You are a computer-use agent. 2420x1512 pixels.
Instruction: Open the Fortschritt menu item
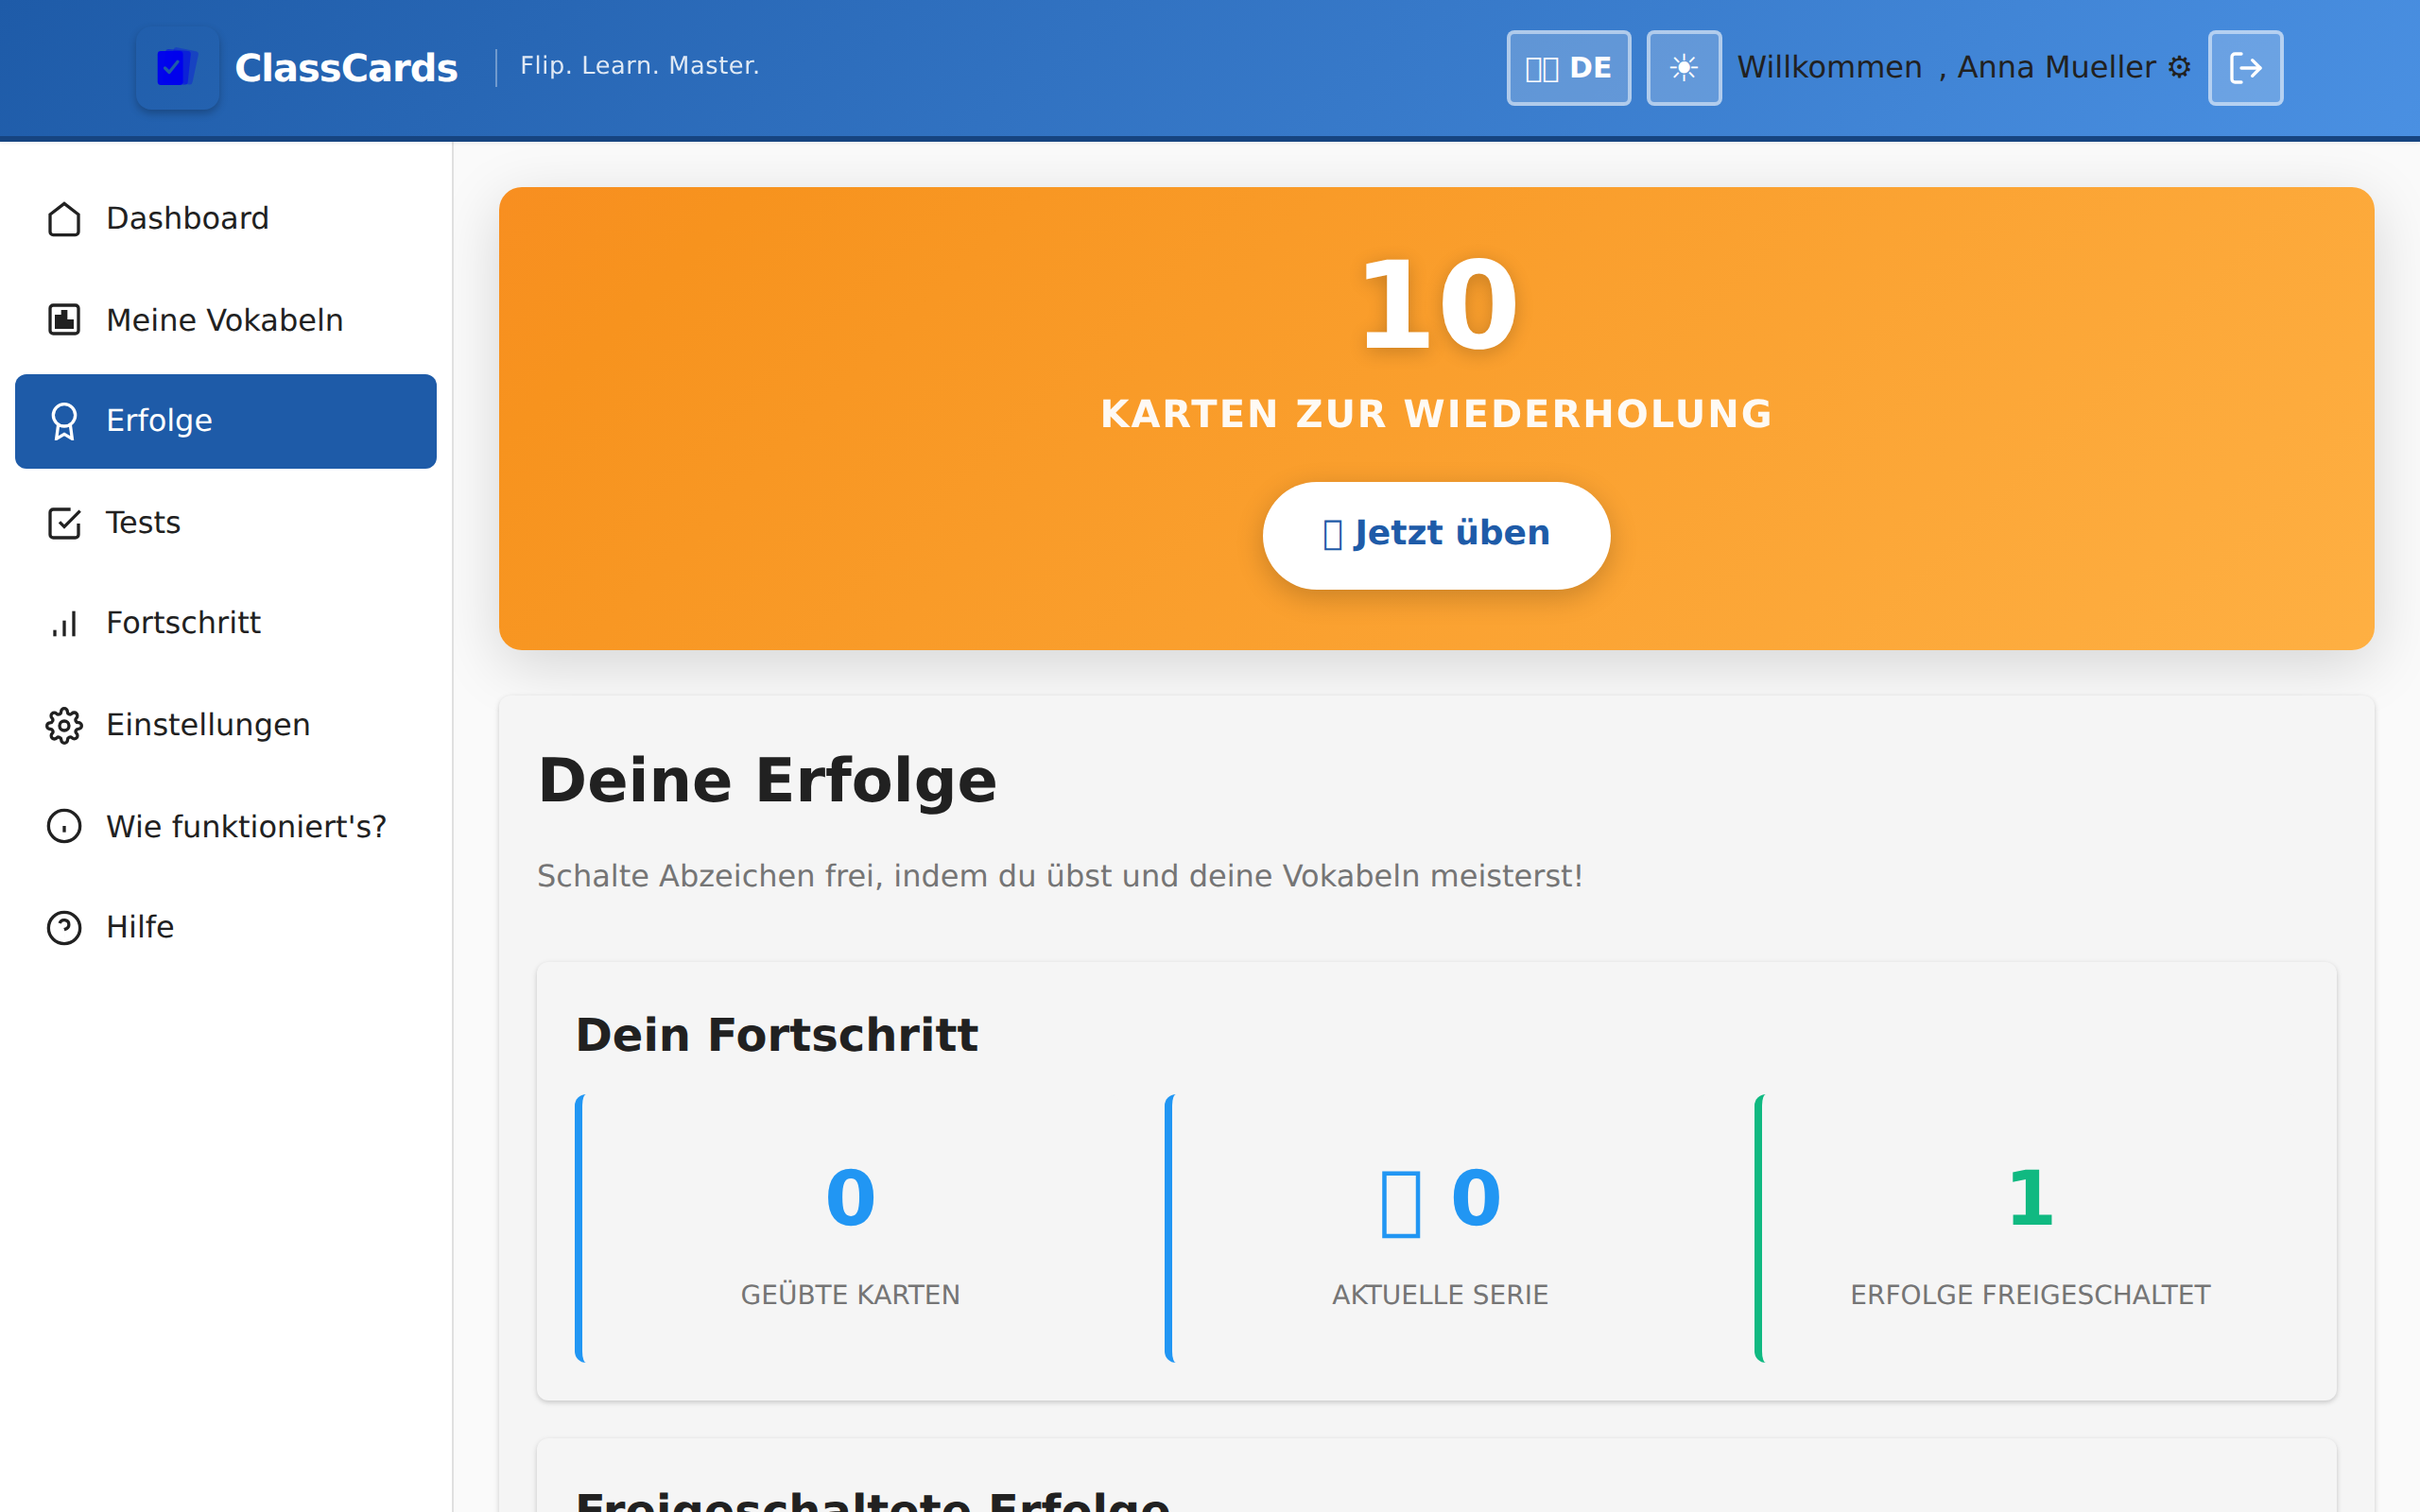click(x=183, y=623)
